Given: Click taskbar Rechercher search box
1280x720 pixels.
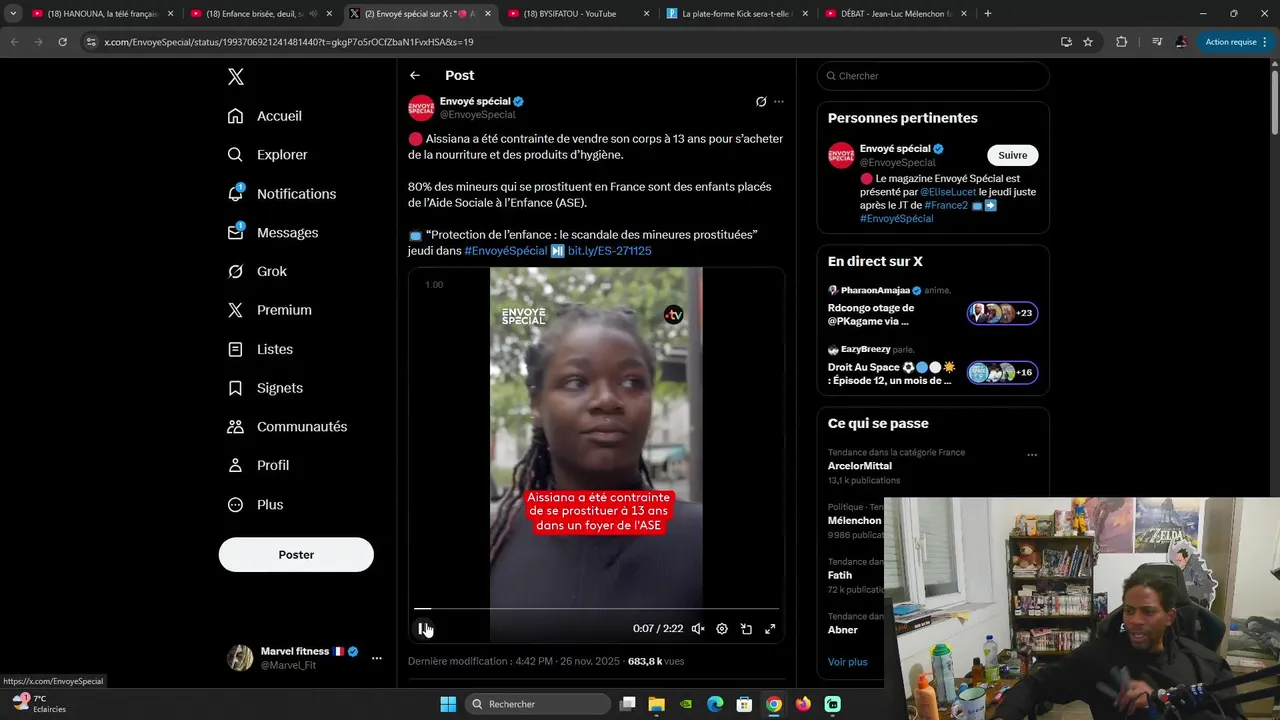Looking at the screenshot, I should (x=539, y=704).
